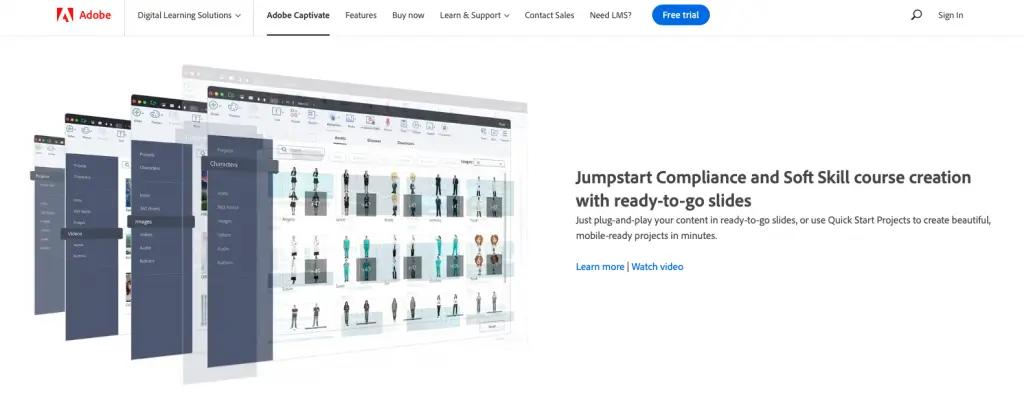Viewport: 1024px width, 419px height.
Task: Click the "Just plug-and-play your content" paragraph
Action: [784, 228]
